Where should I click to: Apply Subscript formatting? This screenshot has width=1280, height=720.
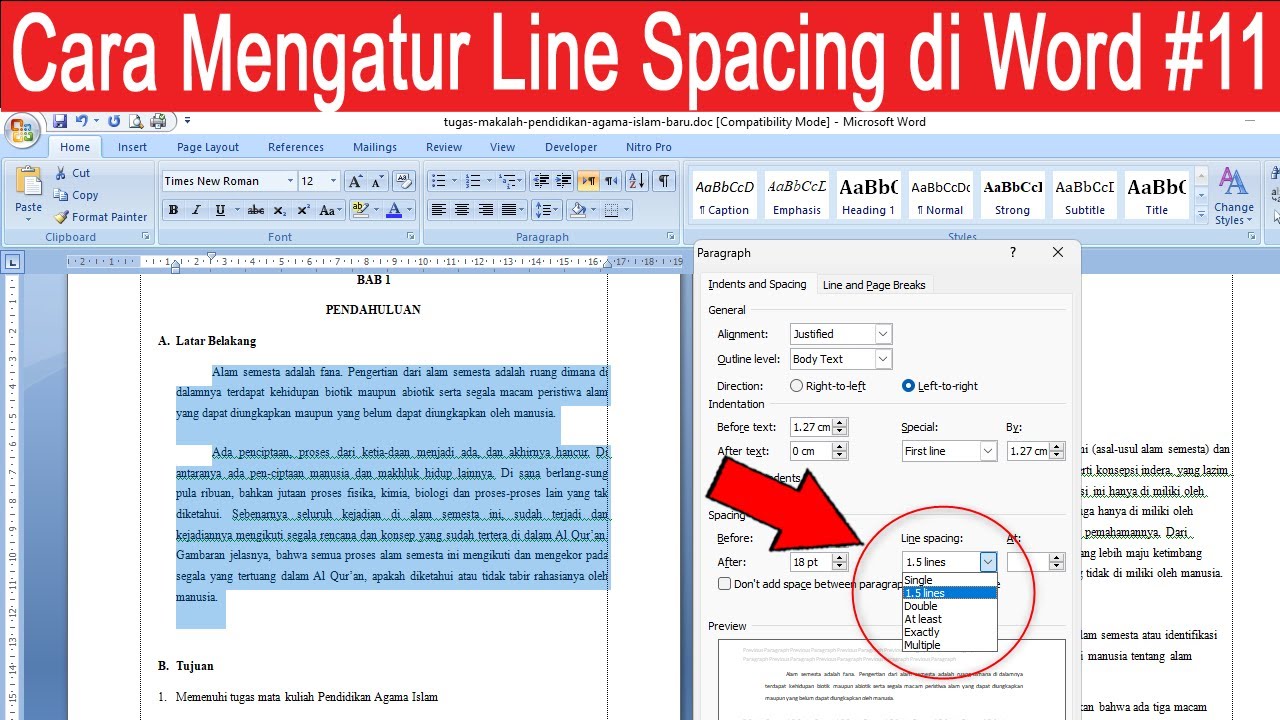coord(280,210)
